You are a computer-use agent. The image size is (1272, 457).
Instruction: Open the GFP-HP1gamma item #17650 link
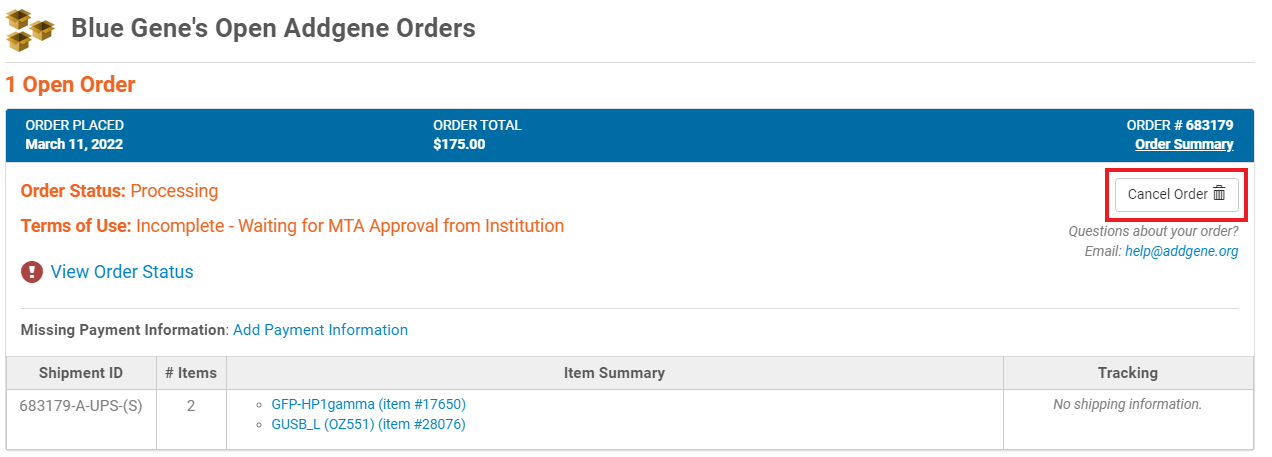[368, 404]
